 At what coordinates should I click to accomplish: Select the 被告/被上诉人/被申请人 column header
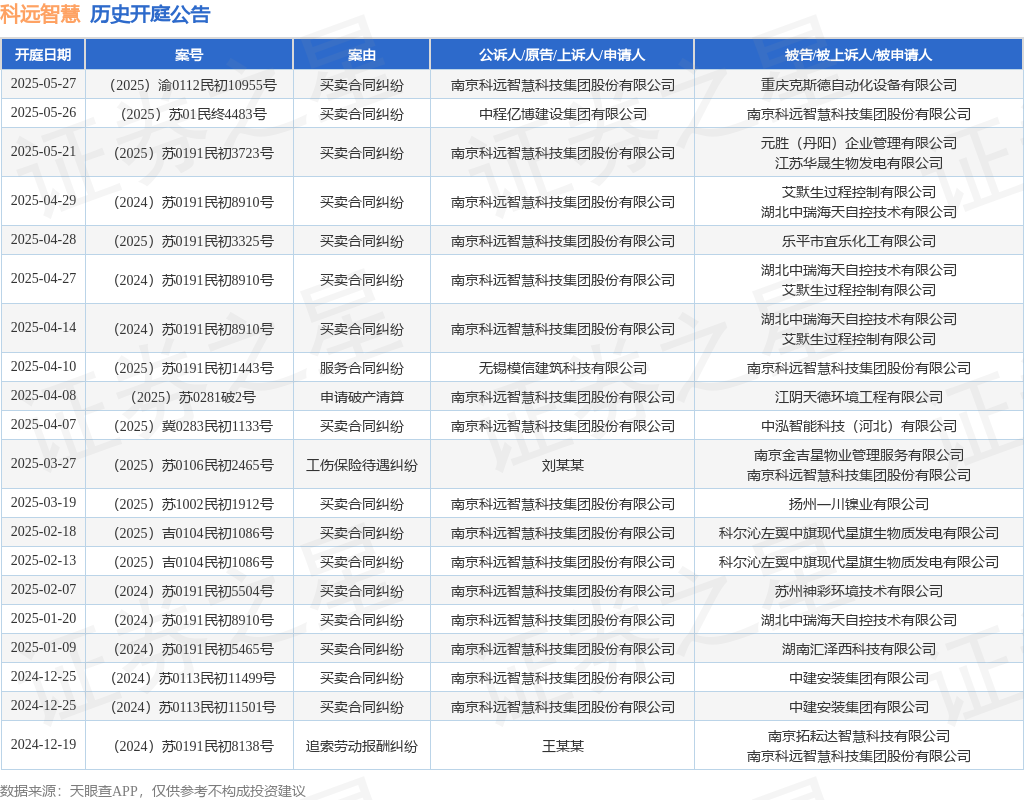[859, 55]
